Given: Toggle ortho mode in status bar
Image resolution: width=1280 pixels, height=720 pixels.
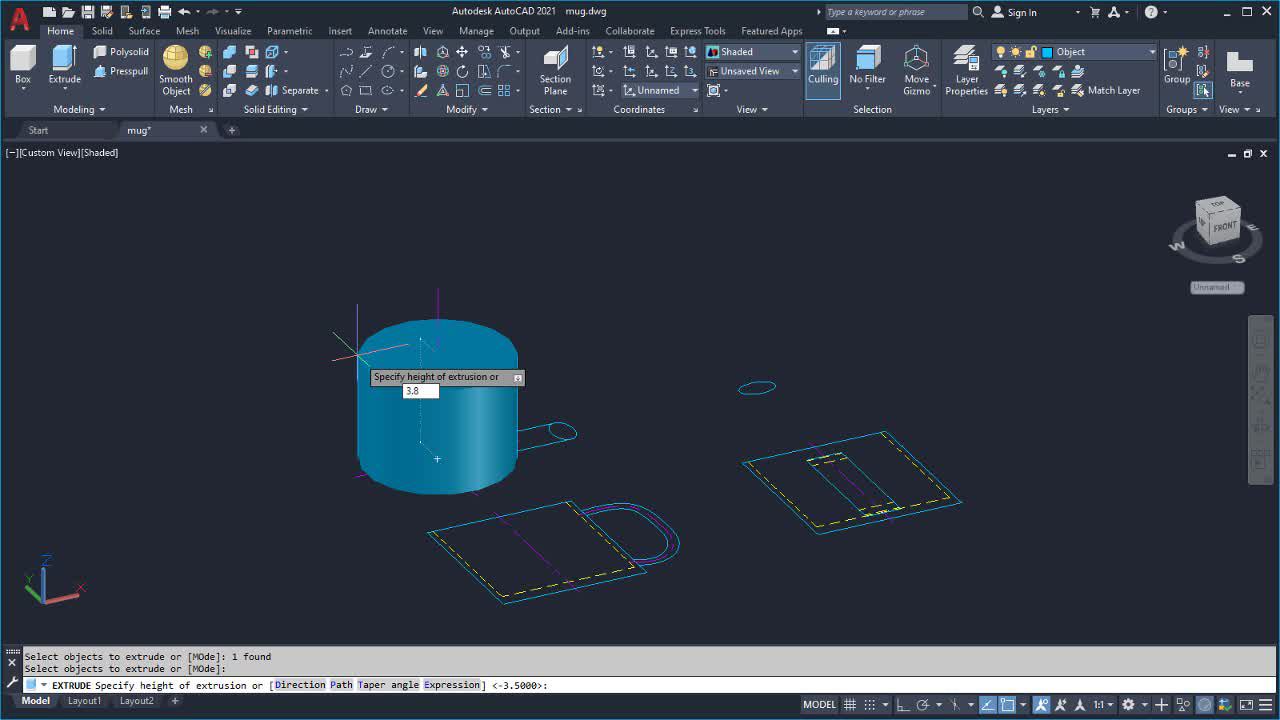Looking at the screenshot, I should pyautogui.click(x=903, y=704).
